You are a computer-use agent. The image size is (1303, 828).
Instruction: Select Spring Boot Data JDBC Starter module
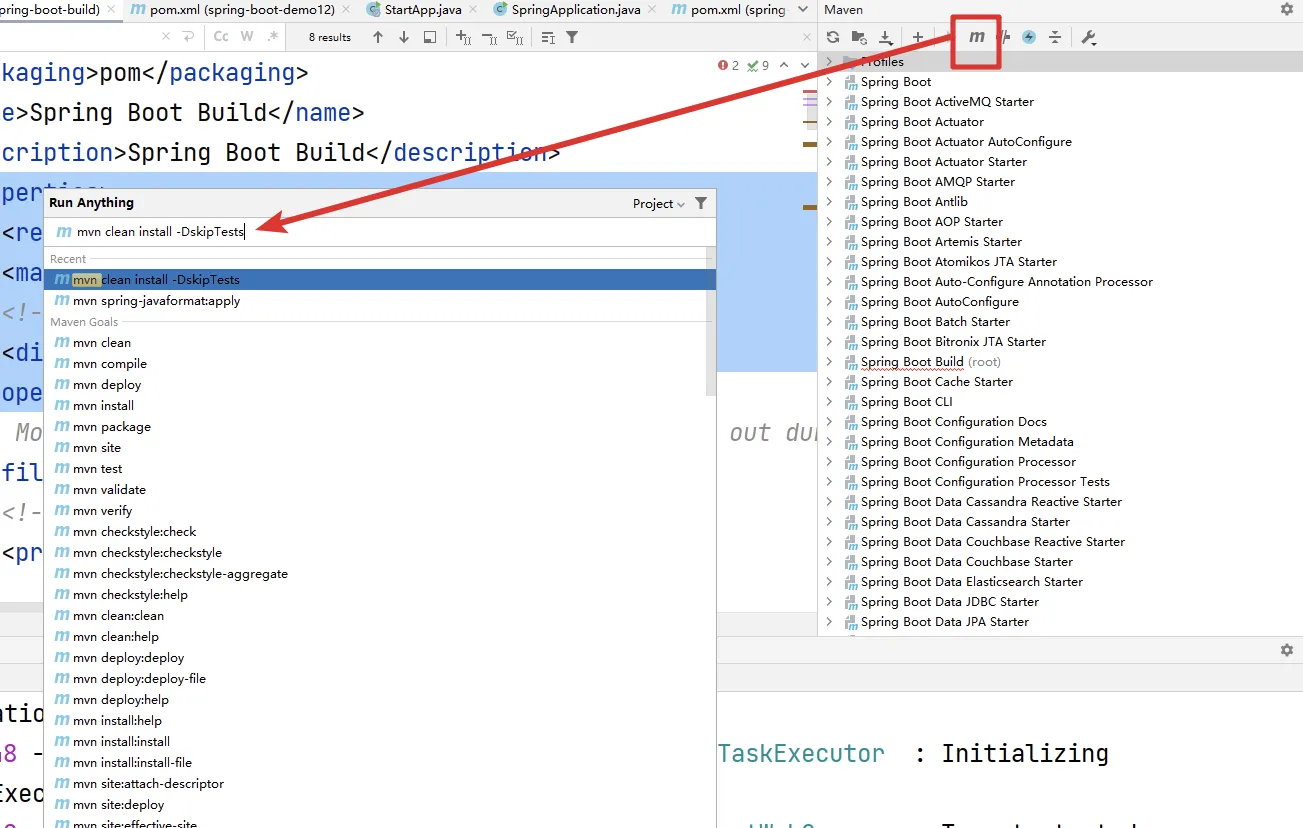950,602
